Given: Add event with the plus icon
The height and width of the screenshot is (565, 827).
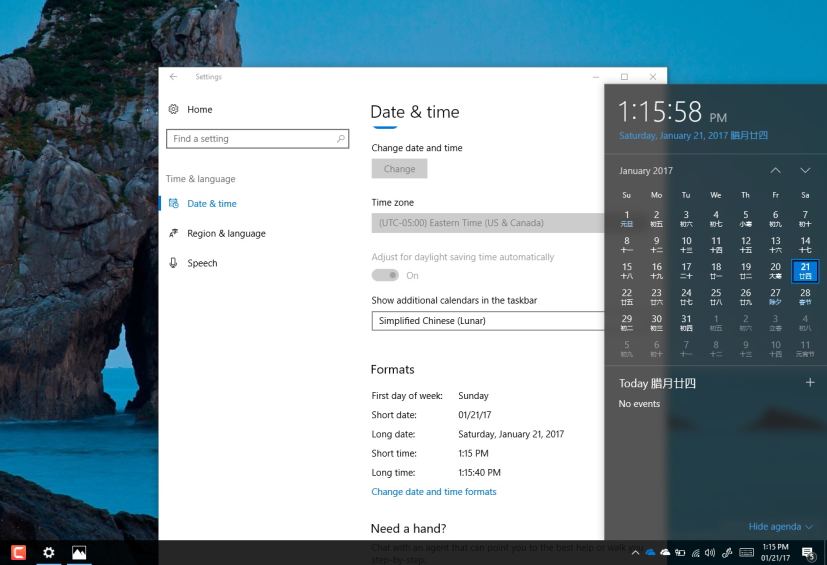Looking at the screenshot, I should point(809,383).
